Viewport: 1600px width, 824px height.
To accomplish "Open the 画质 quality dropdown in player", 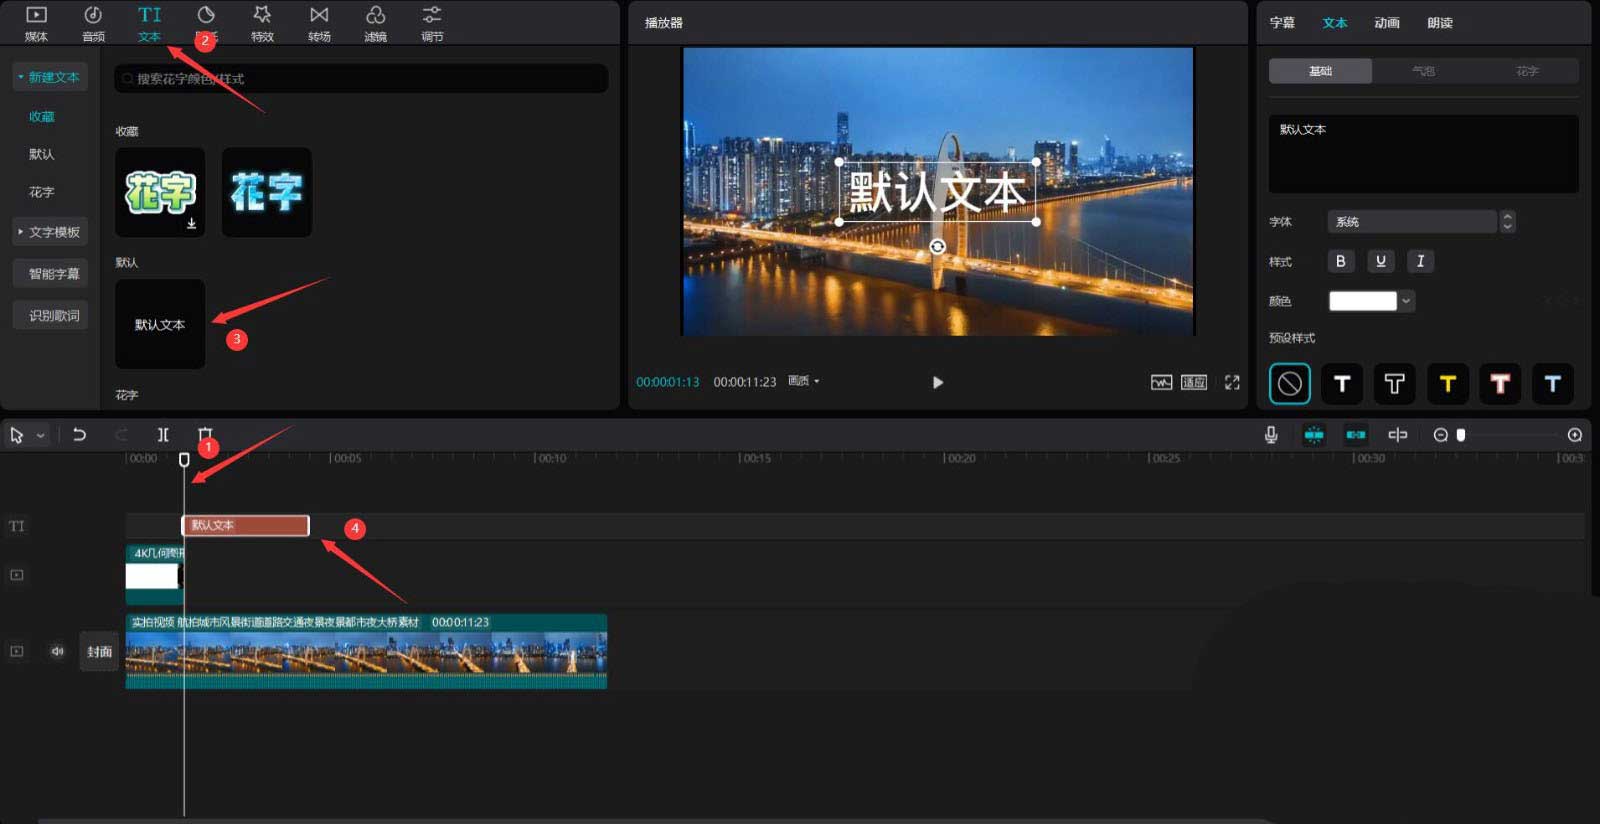I will click(x=804, y=381).
